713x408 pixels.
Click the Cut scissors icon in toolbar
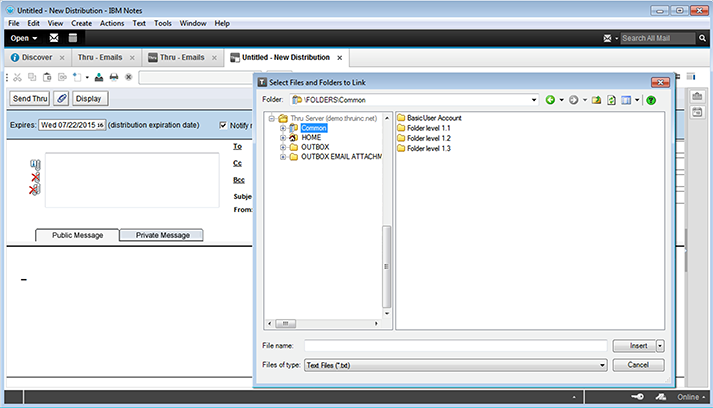tap(17, 77)
